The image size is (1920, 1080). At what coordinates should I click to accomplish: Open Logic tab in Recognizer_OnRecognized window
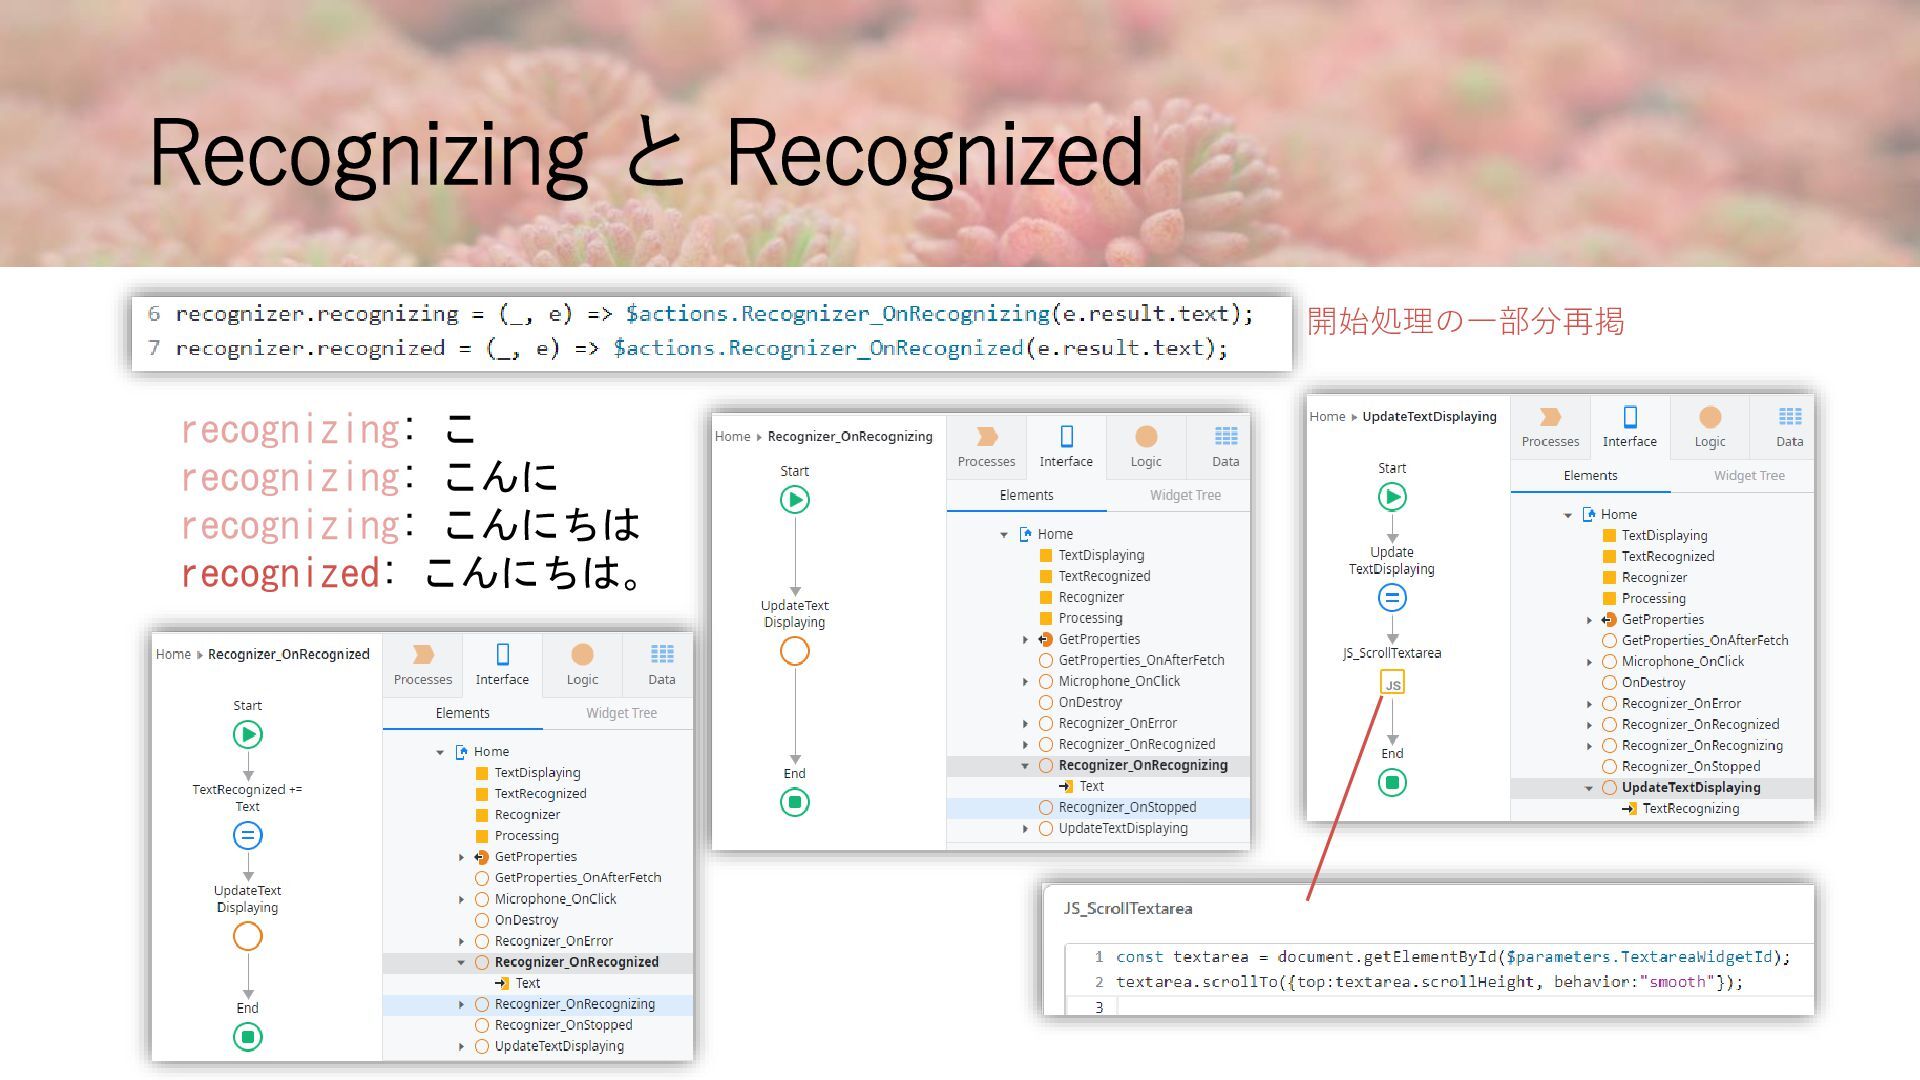582,665
